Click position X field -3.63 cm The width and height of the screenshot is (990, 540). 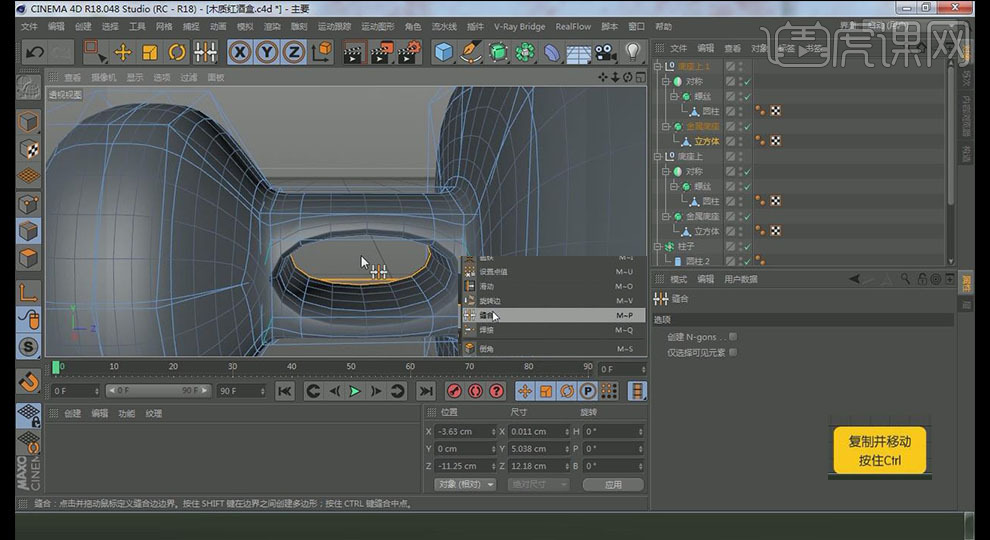(466, 431)
